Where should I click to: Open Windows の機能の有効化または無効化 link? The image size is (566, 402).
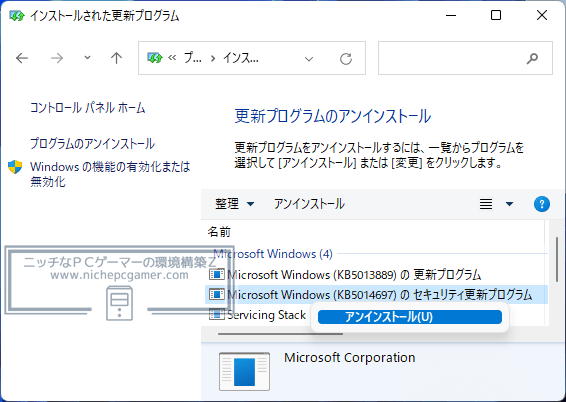[110, 174]
